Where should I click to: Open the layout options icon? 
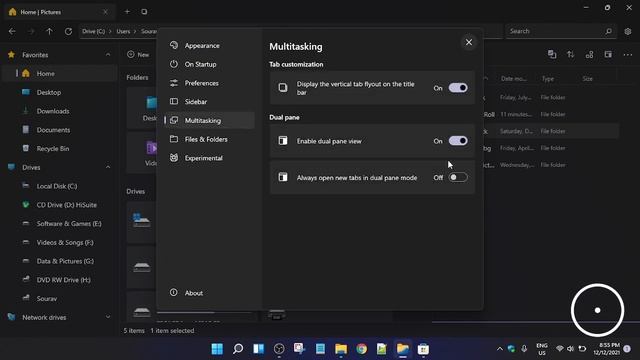point(589,54)
